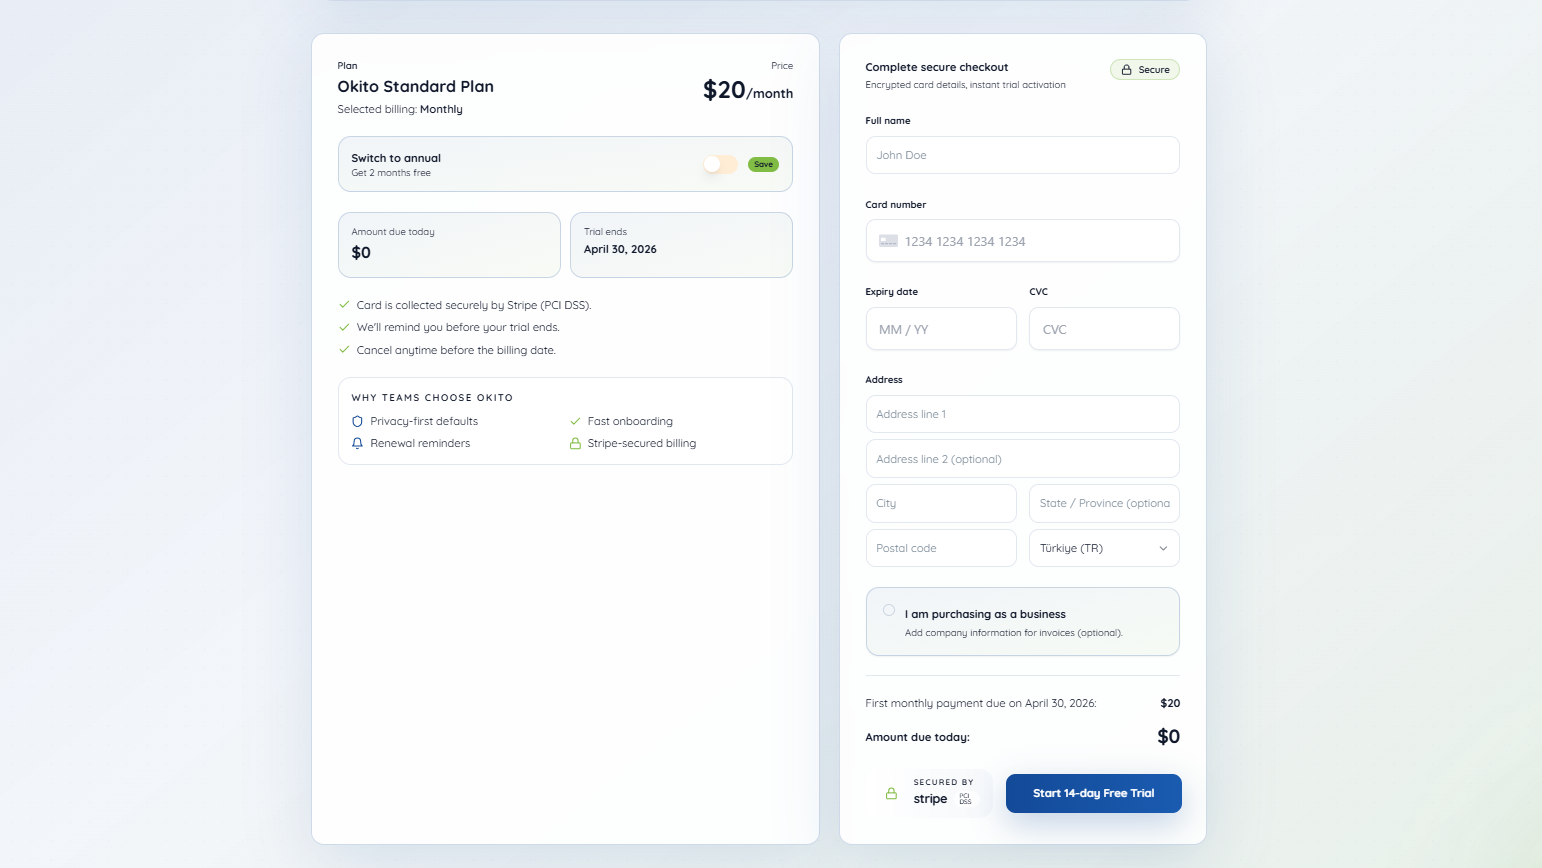Click the checkmark beside Card is collected securely
Viewport: 1542px width, 868px height.
344,305
